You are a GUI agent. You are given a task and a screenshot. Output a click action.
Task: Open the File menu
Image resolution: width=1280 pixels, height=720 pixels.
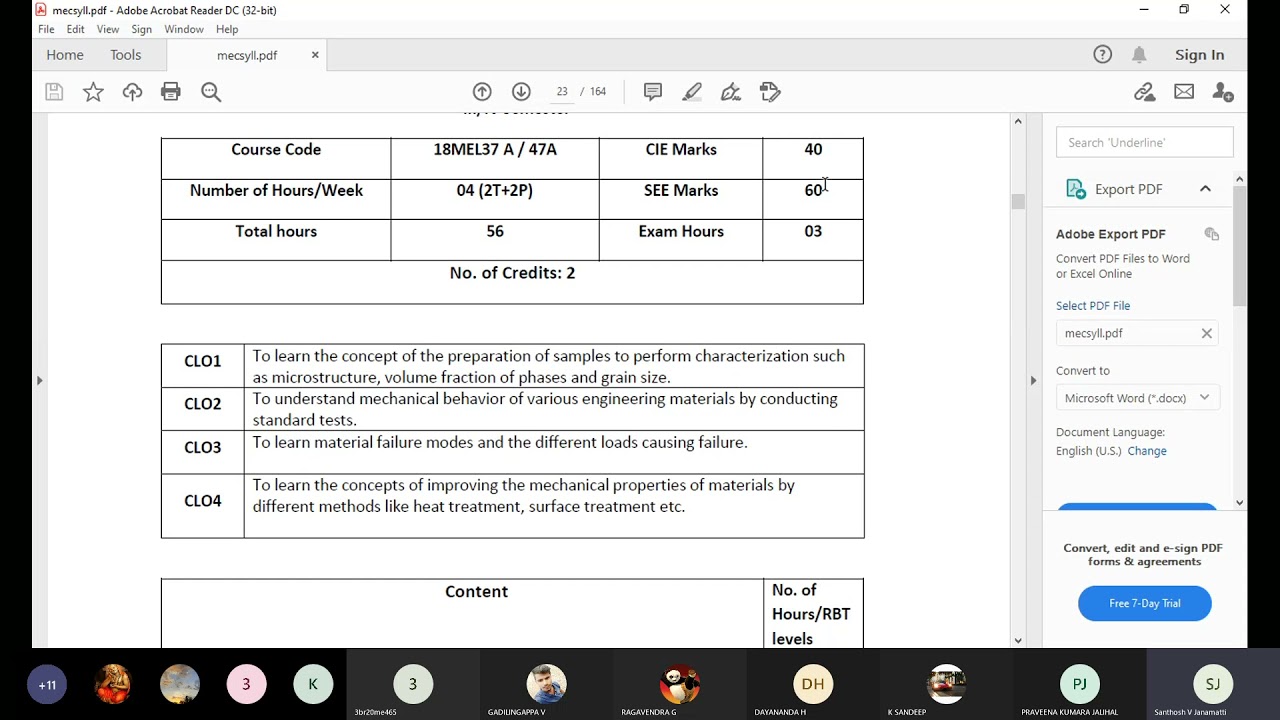coord(46,30)
